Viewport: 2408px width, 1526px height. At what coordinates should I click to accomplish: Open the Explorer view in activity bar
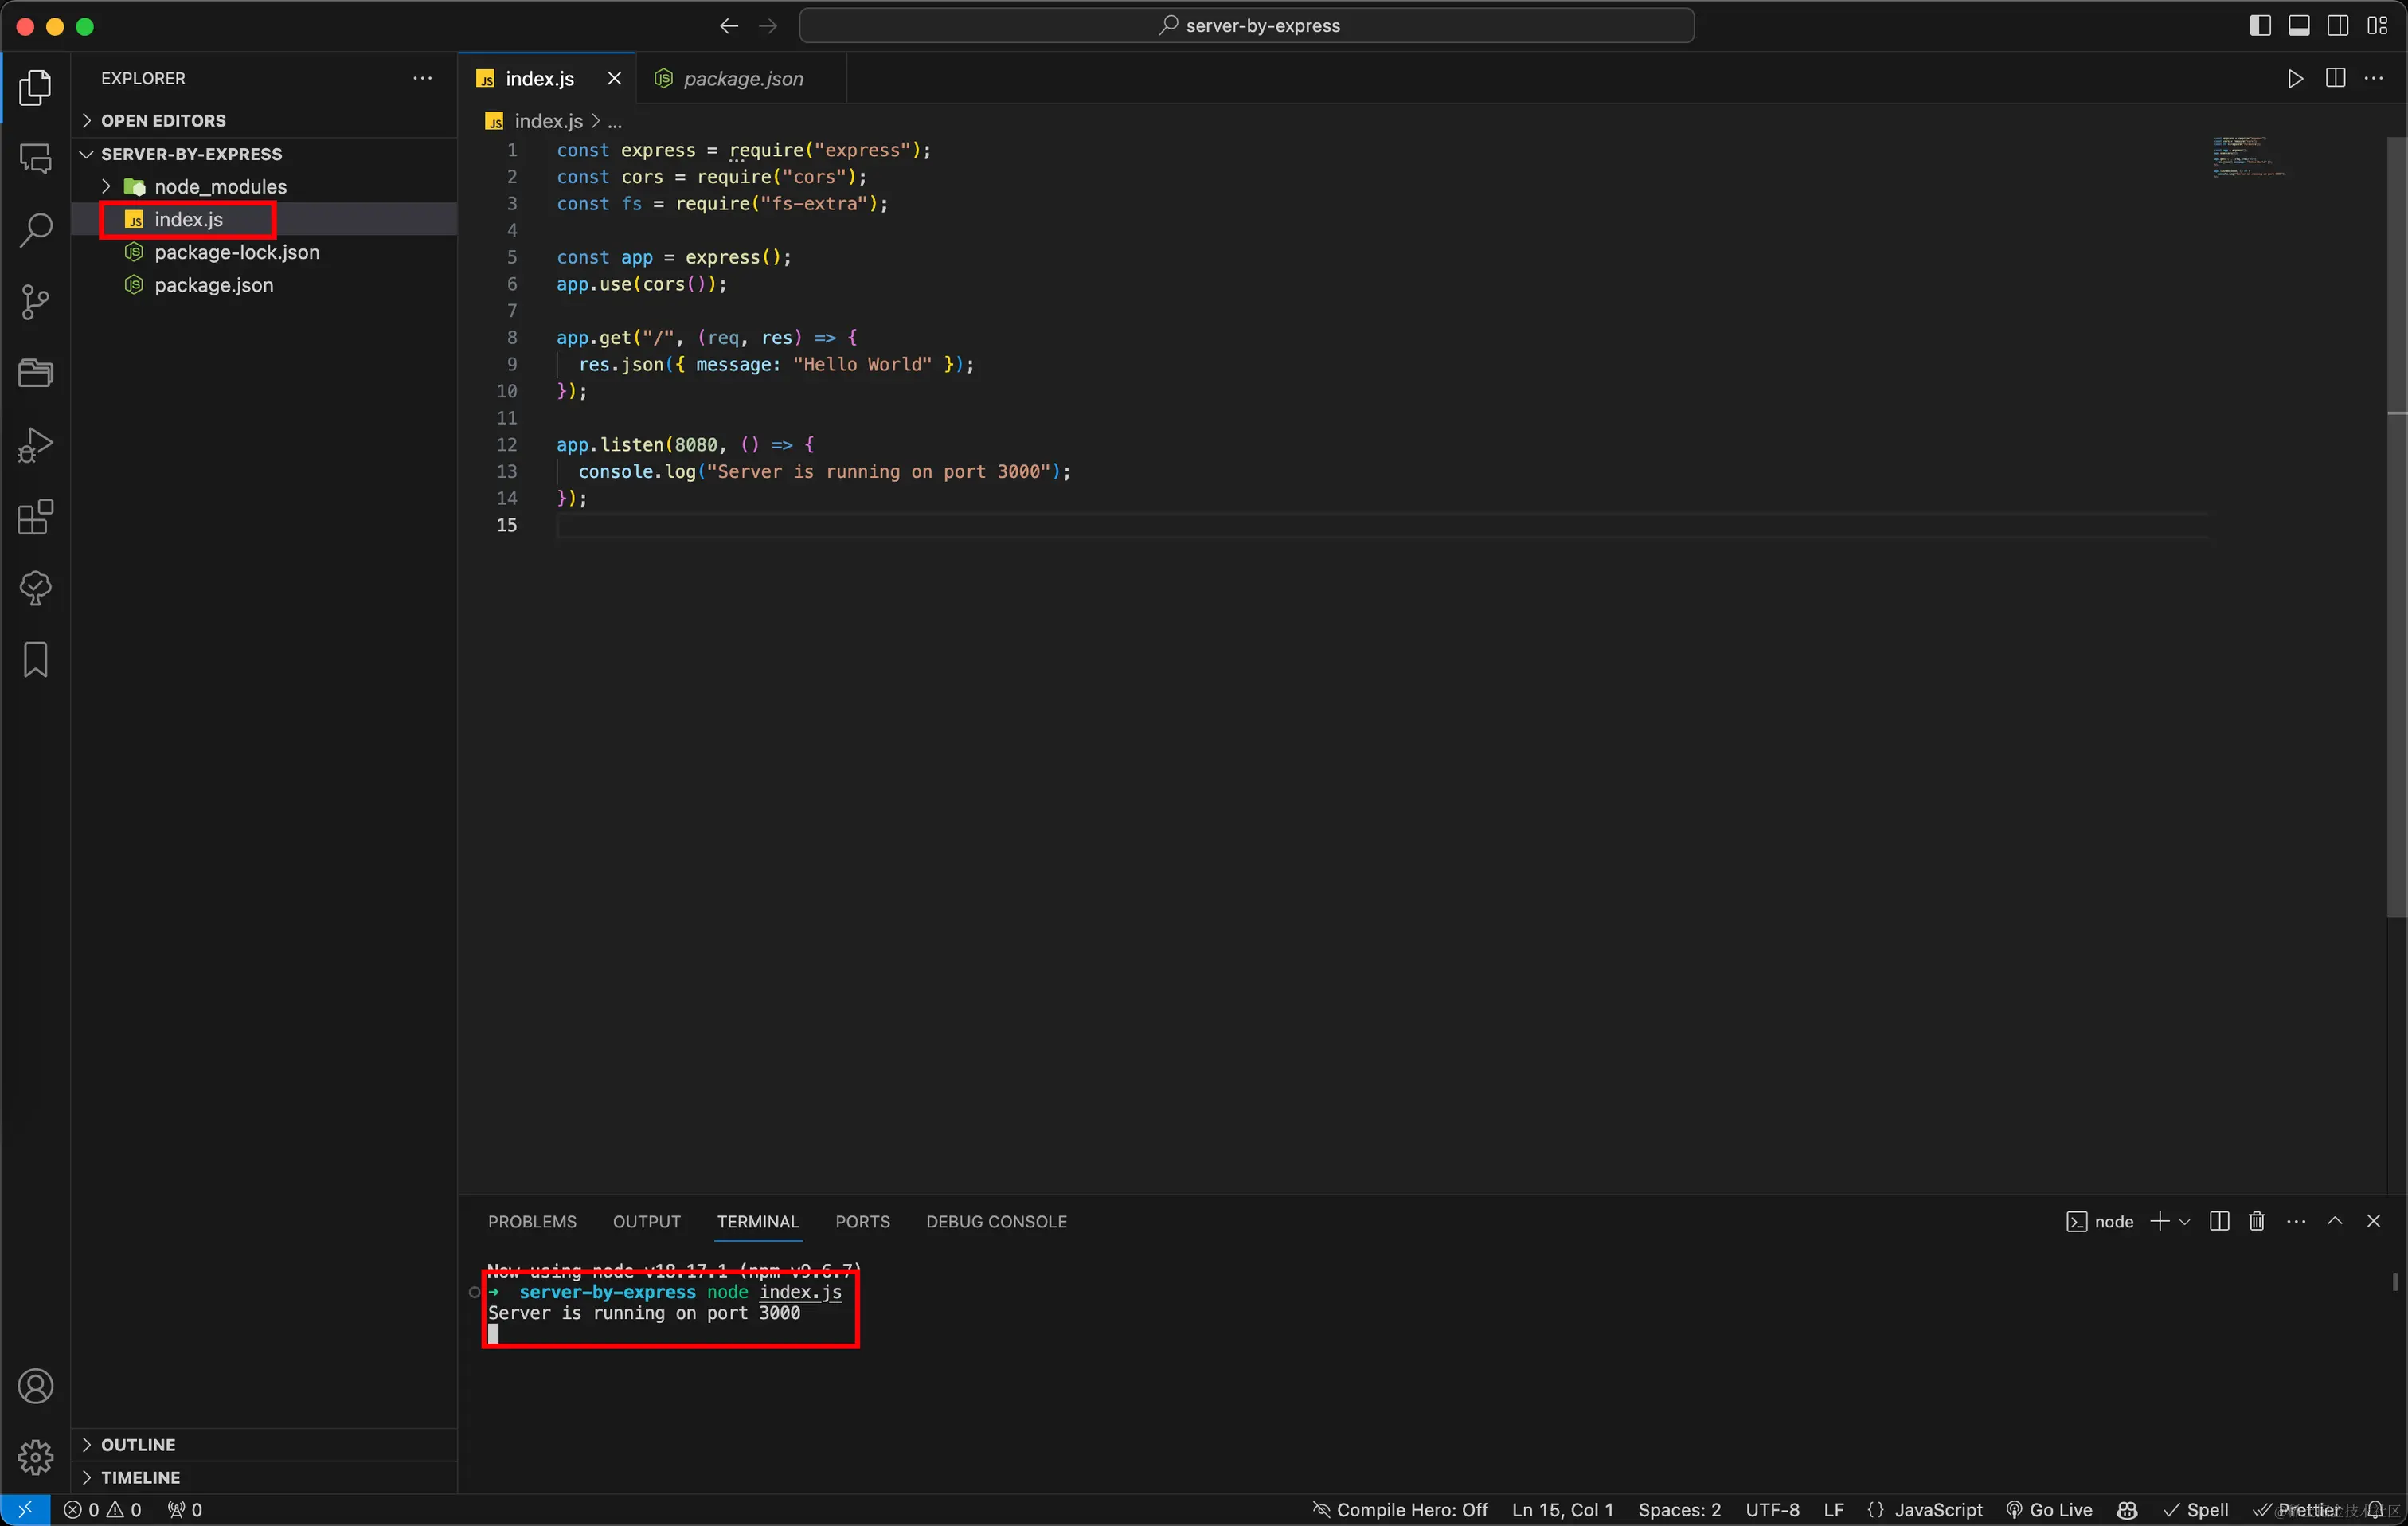click(35, 87)
